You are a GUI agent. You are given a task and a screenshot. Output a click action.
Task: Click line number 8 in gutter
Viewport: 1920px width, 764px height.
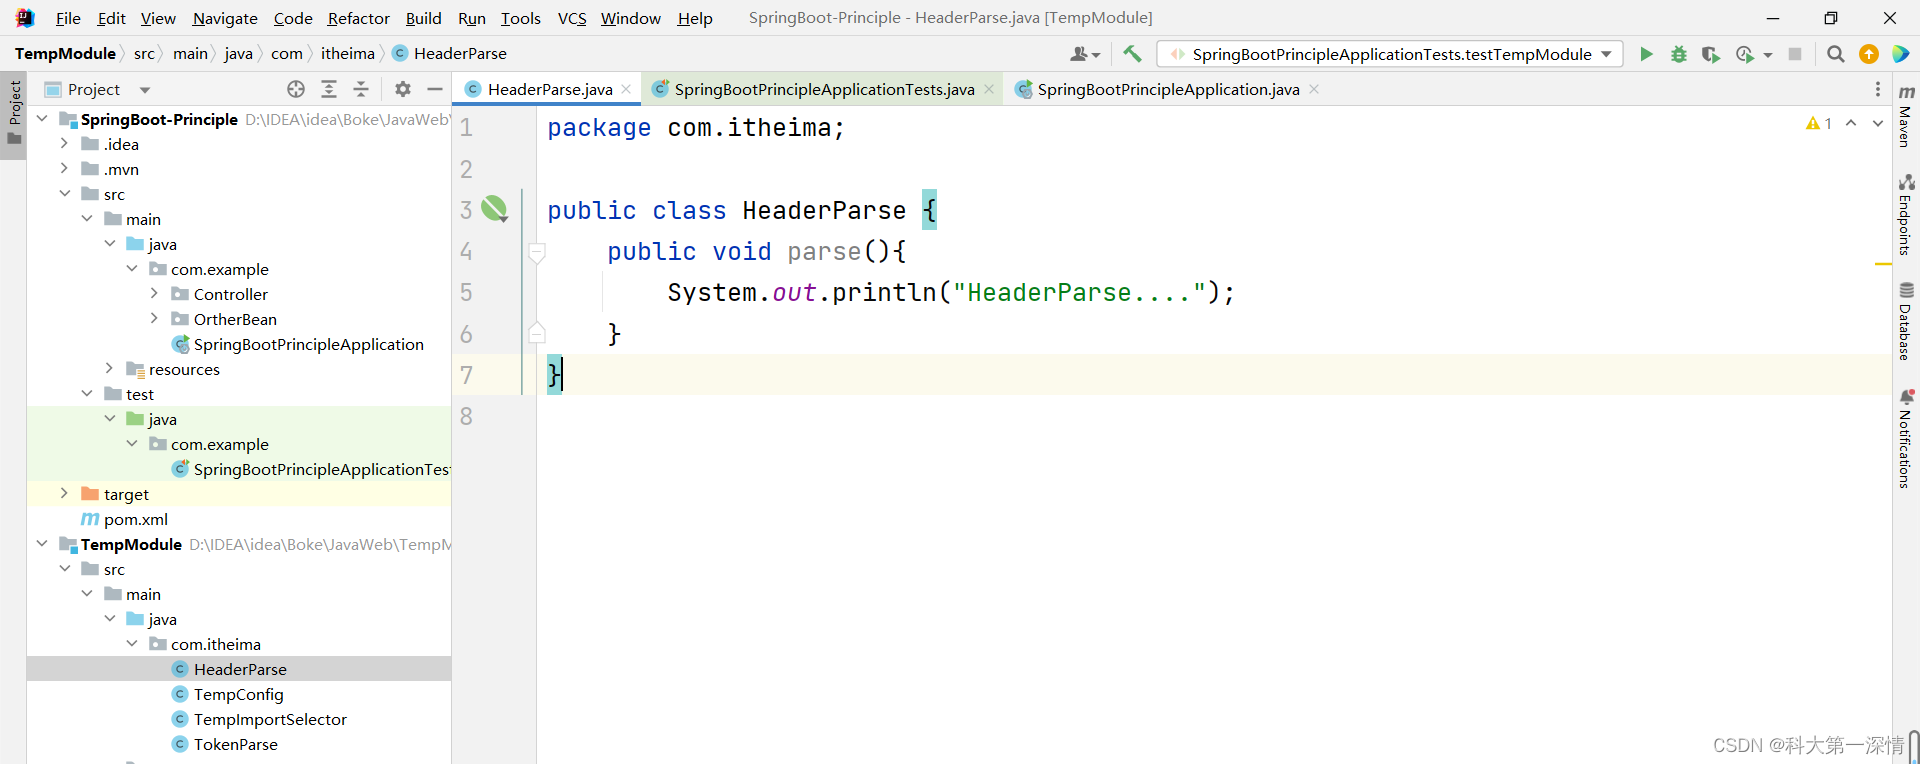tap(466, 416)
